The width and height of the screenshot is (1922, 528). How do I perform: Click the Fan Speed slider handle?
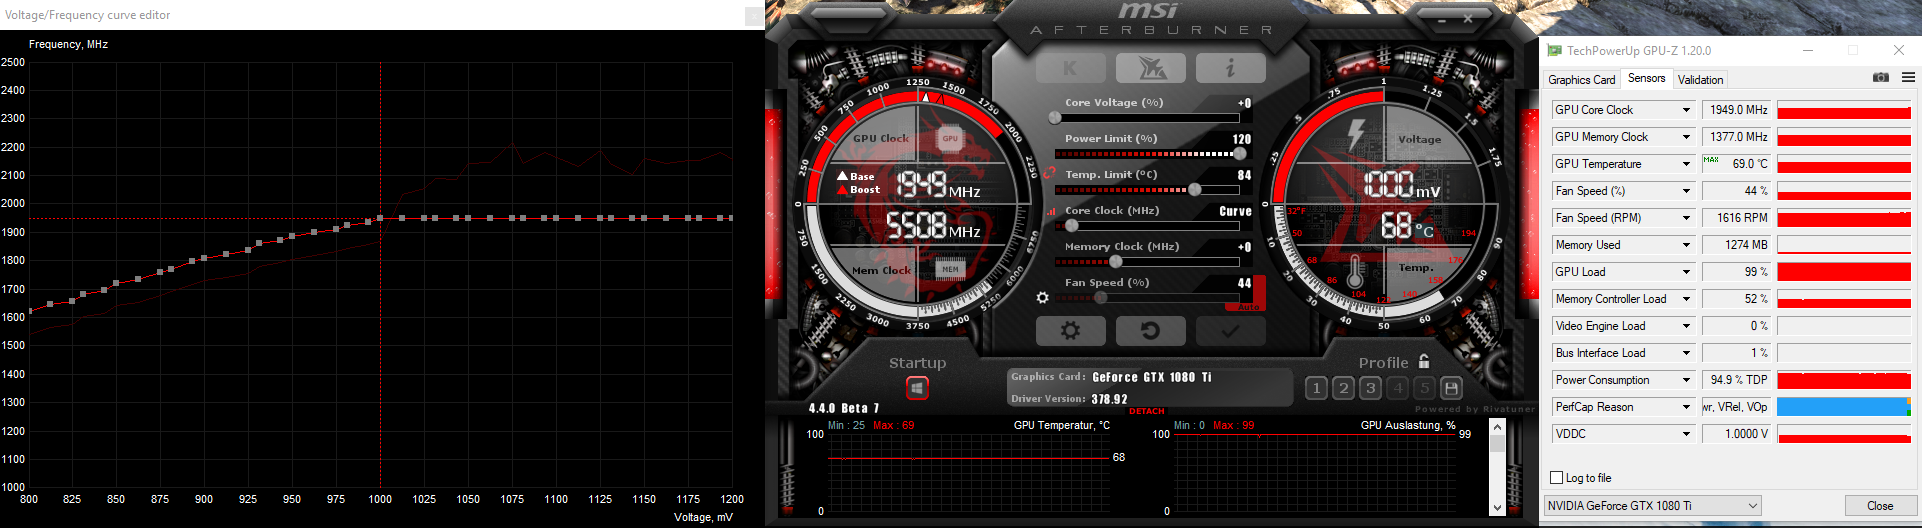point(1101,297)
